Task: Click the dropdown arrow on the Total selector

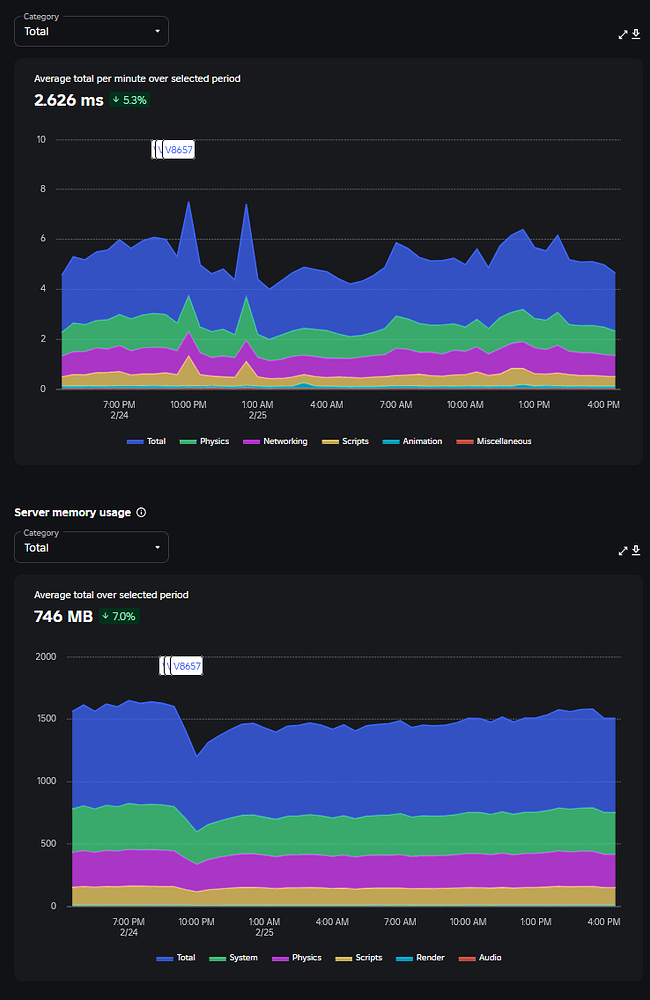Action: pyautogui.click(x=157, y=31)
